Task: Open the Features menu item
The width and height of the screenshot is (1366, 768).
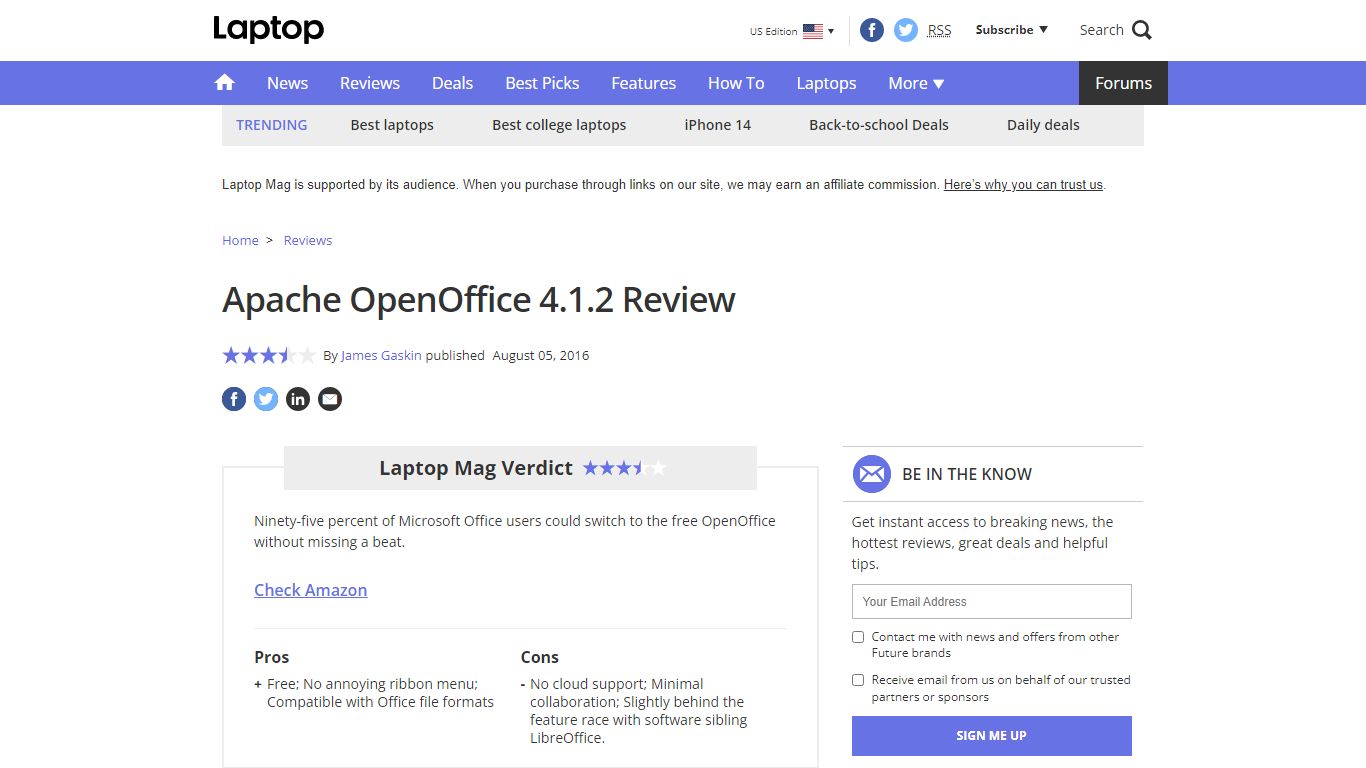Action: pos(644,83)
